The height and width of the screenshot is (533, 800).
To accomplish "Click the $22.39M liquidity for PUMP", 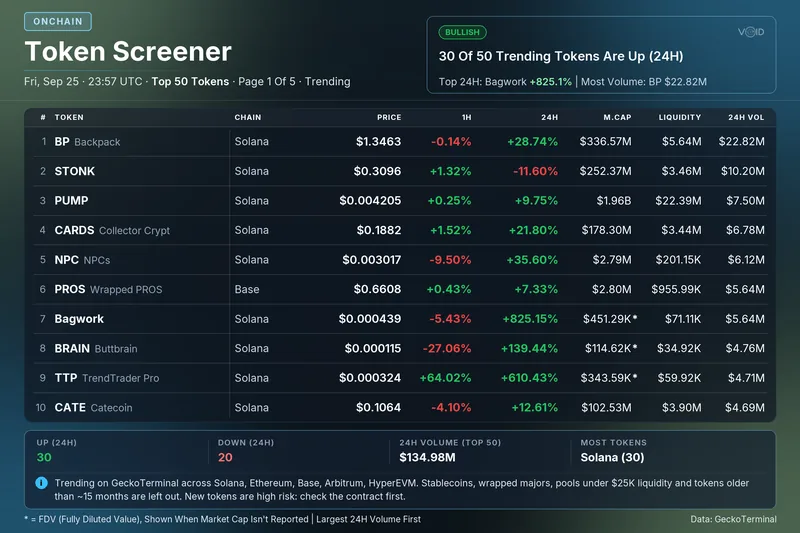I will tap(678, 201).
